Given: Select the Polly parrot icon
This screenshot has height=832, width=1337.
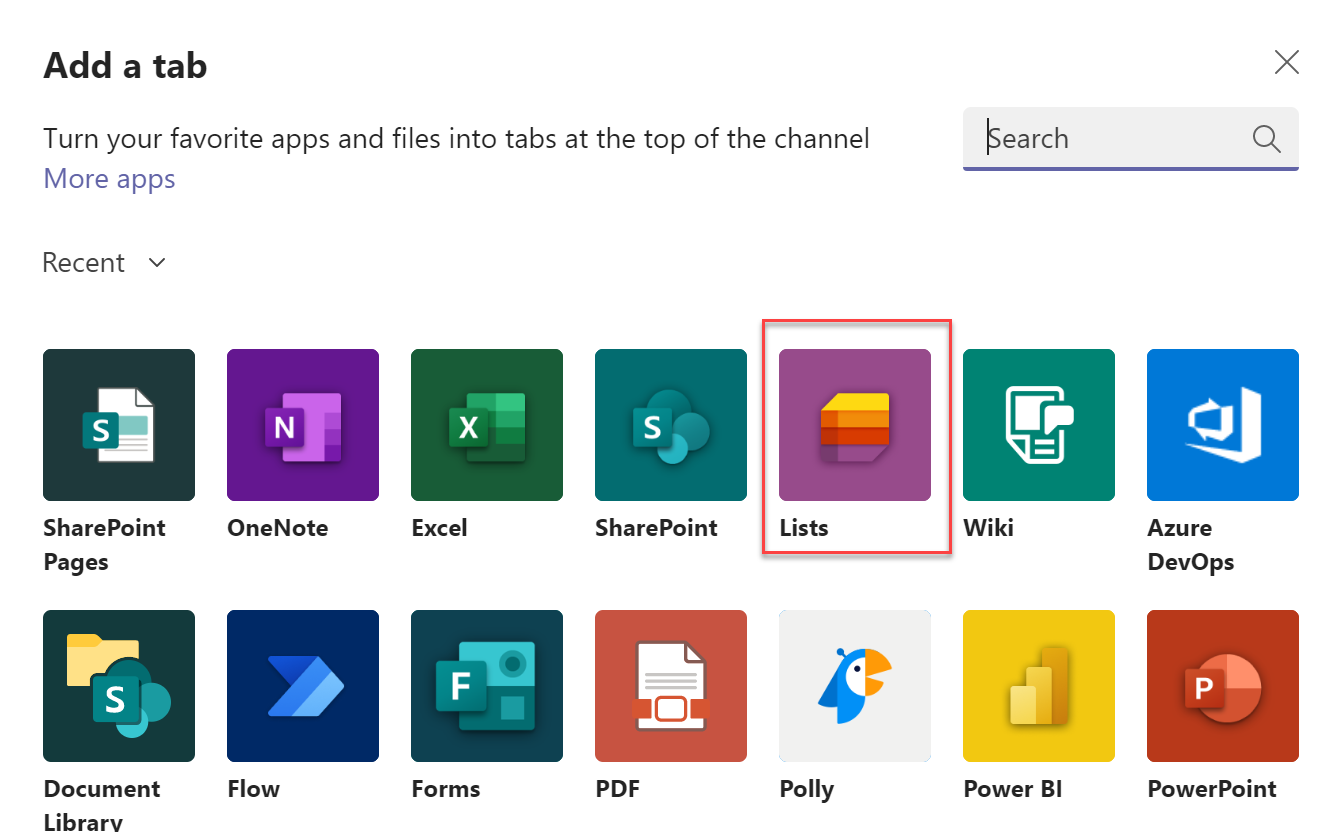Looking at the screenshot, I should click(855, 686).
